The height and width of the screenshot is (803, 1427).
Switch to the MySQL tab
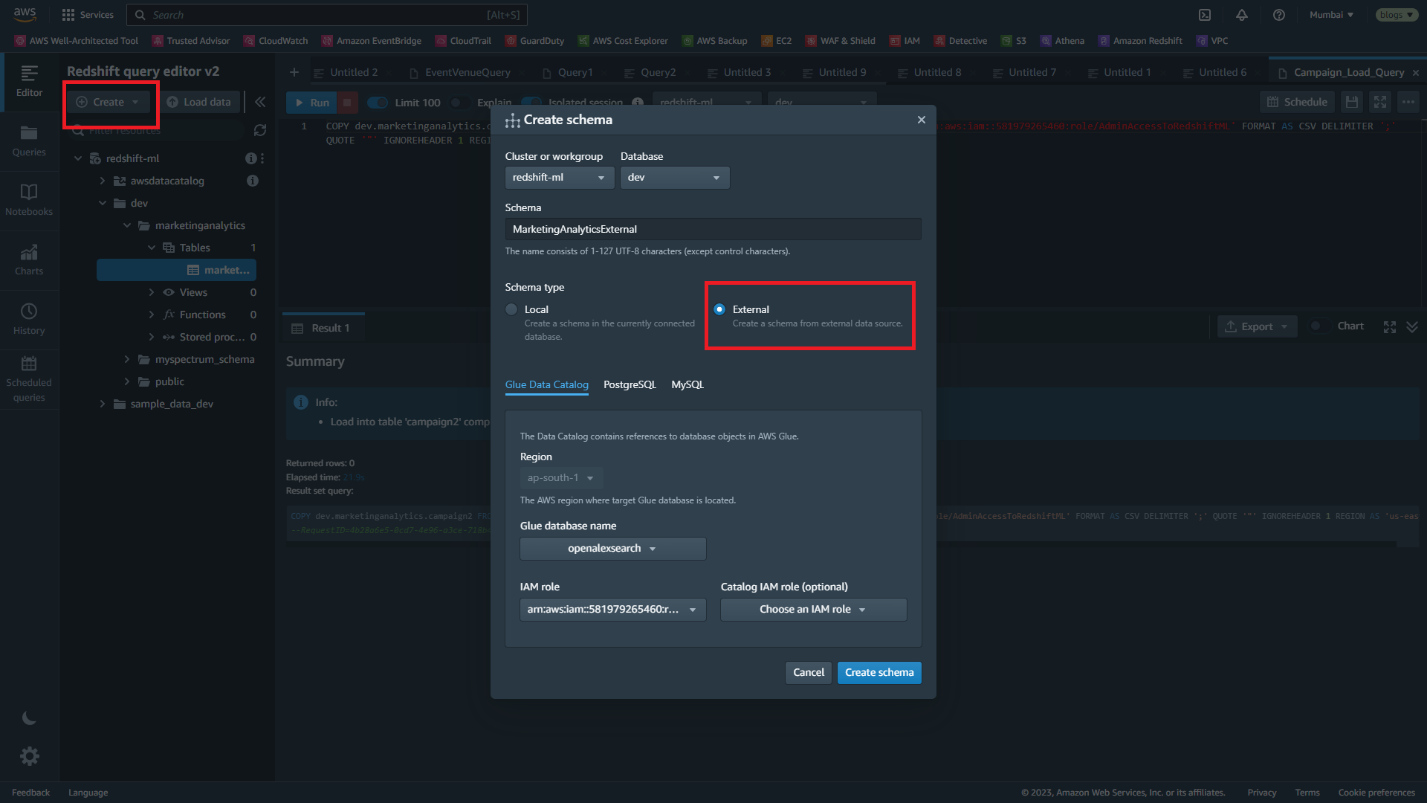tap(688, 385)
